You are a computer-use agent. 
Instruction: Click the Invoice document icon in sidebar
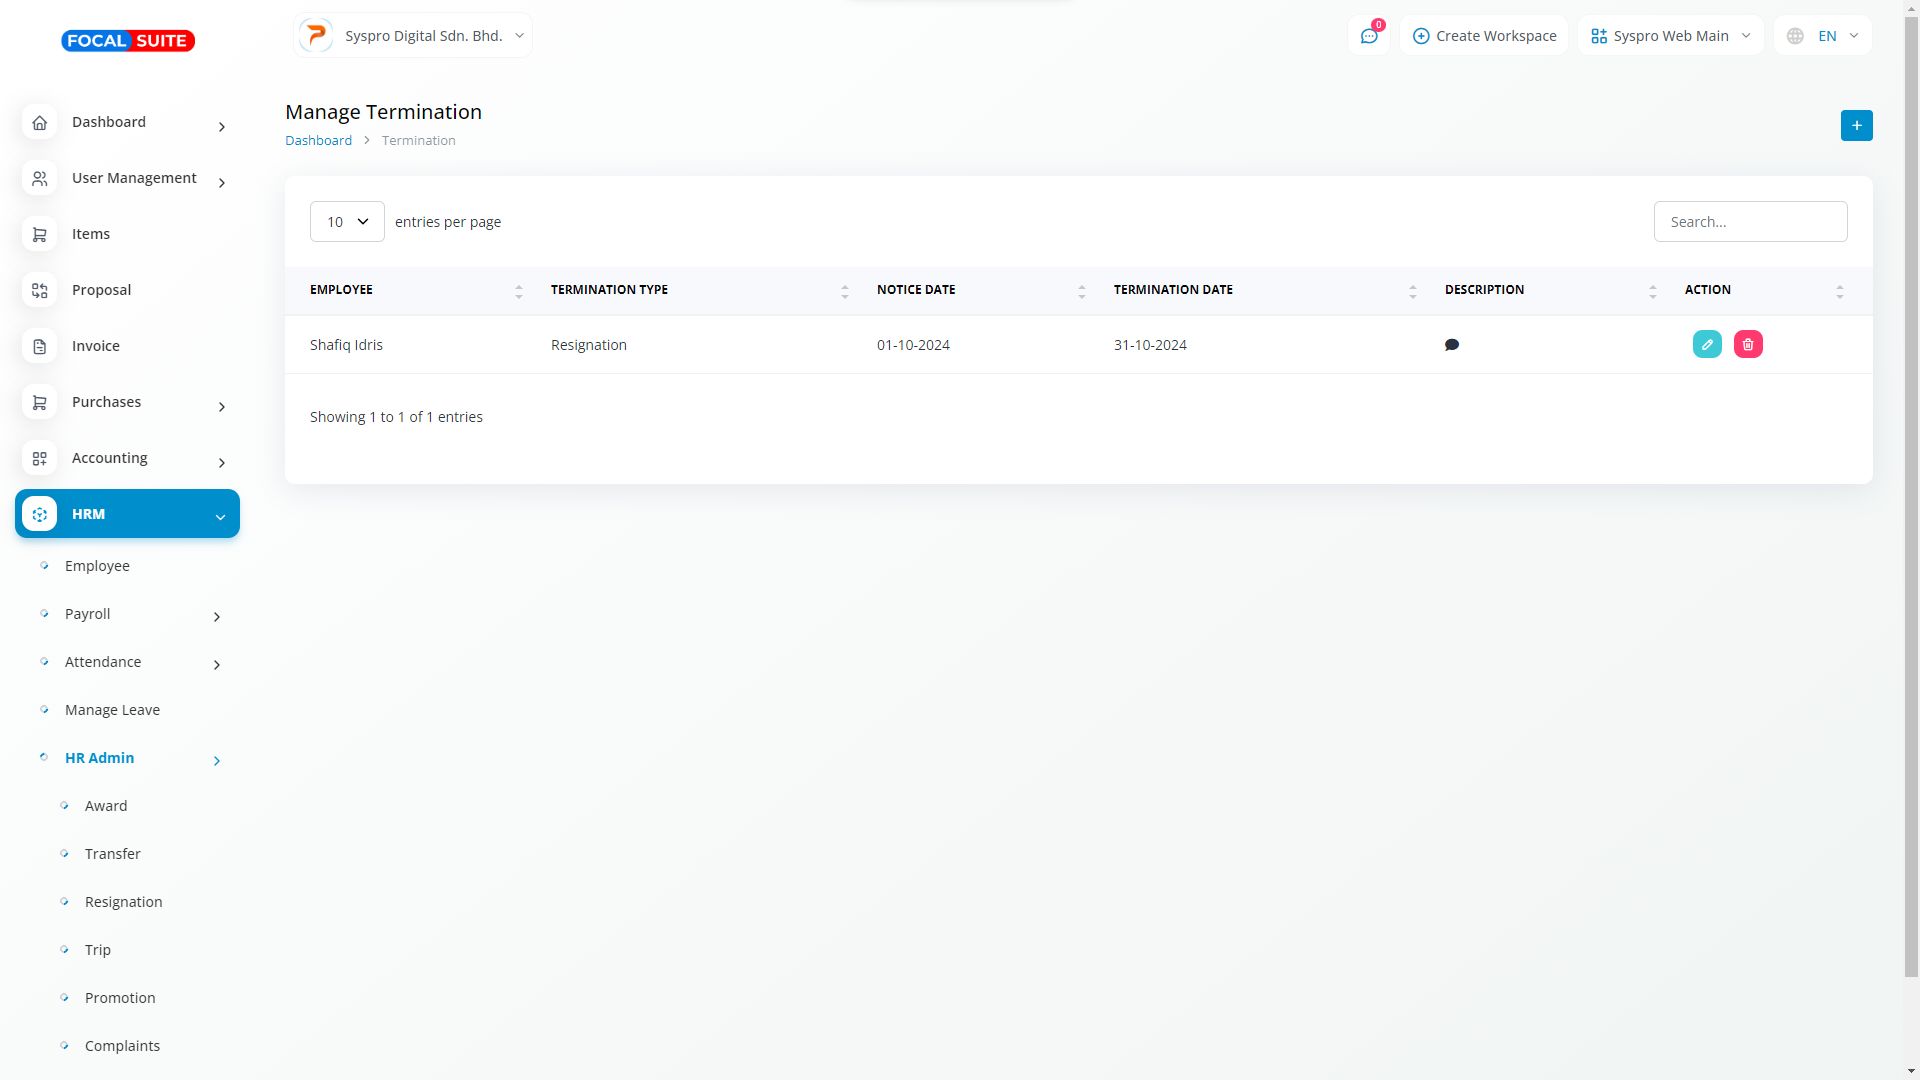point(40,346)
